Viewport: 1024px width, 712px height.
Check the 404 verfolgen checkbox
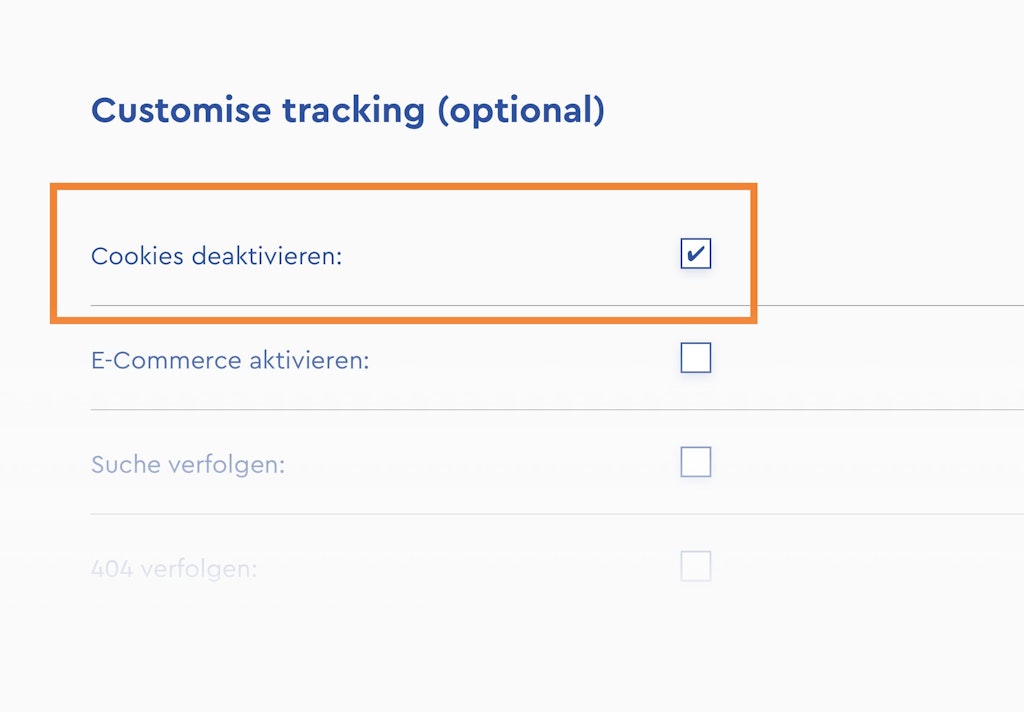(x=695, y=567)
